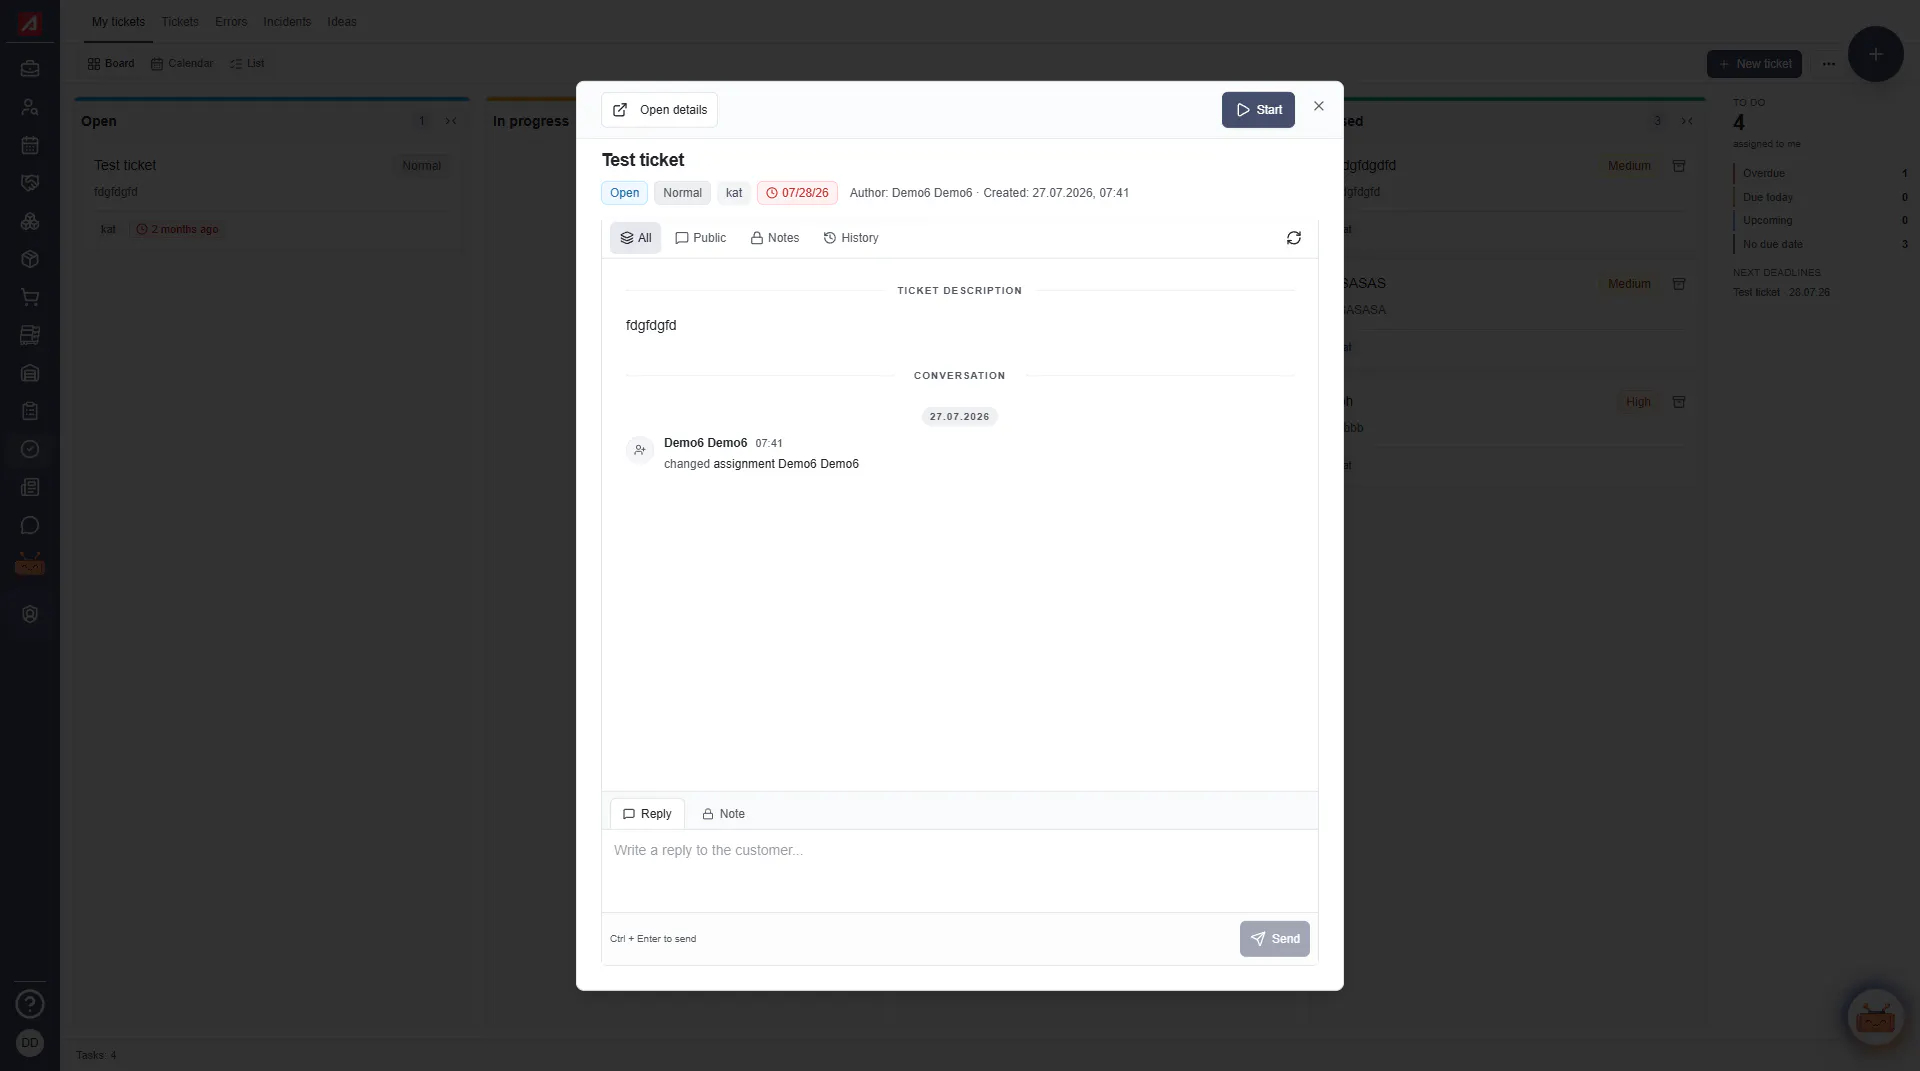The image size is (1920, 1071).
Task: Switch to the History tab
Action: [x=851, y=238]
